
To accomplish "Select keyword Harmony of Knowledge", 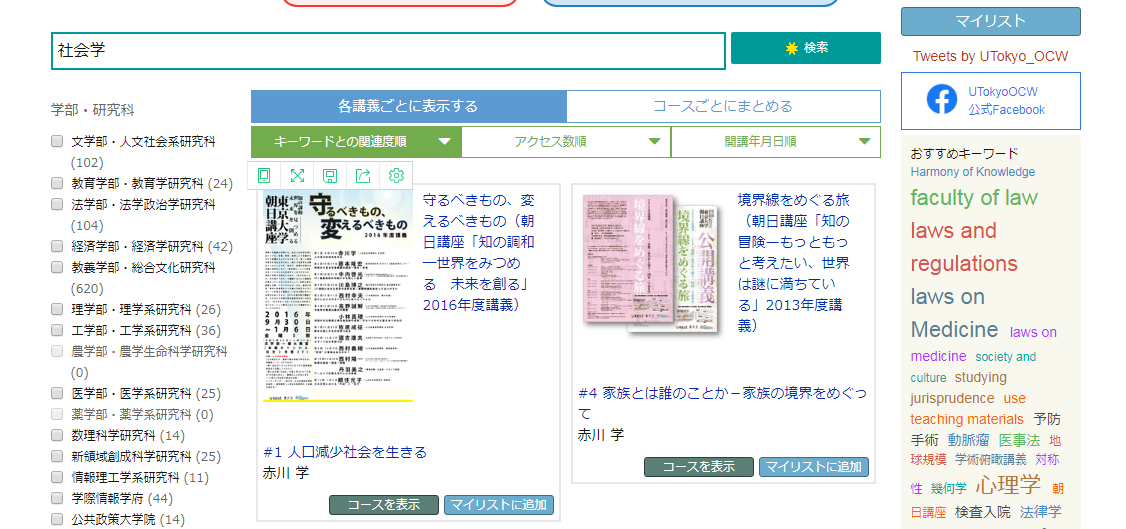I will pos(972,172).
